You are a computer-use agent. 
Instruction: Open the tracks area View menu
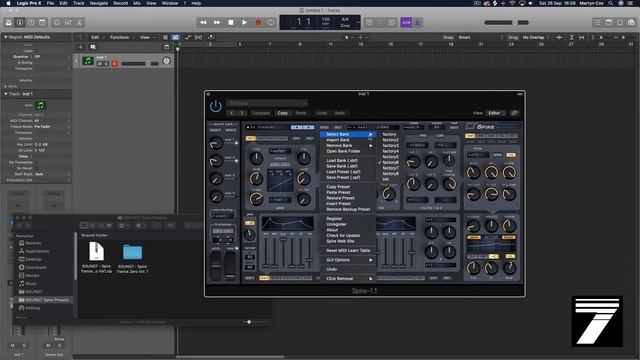point(147,37)
